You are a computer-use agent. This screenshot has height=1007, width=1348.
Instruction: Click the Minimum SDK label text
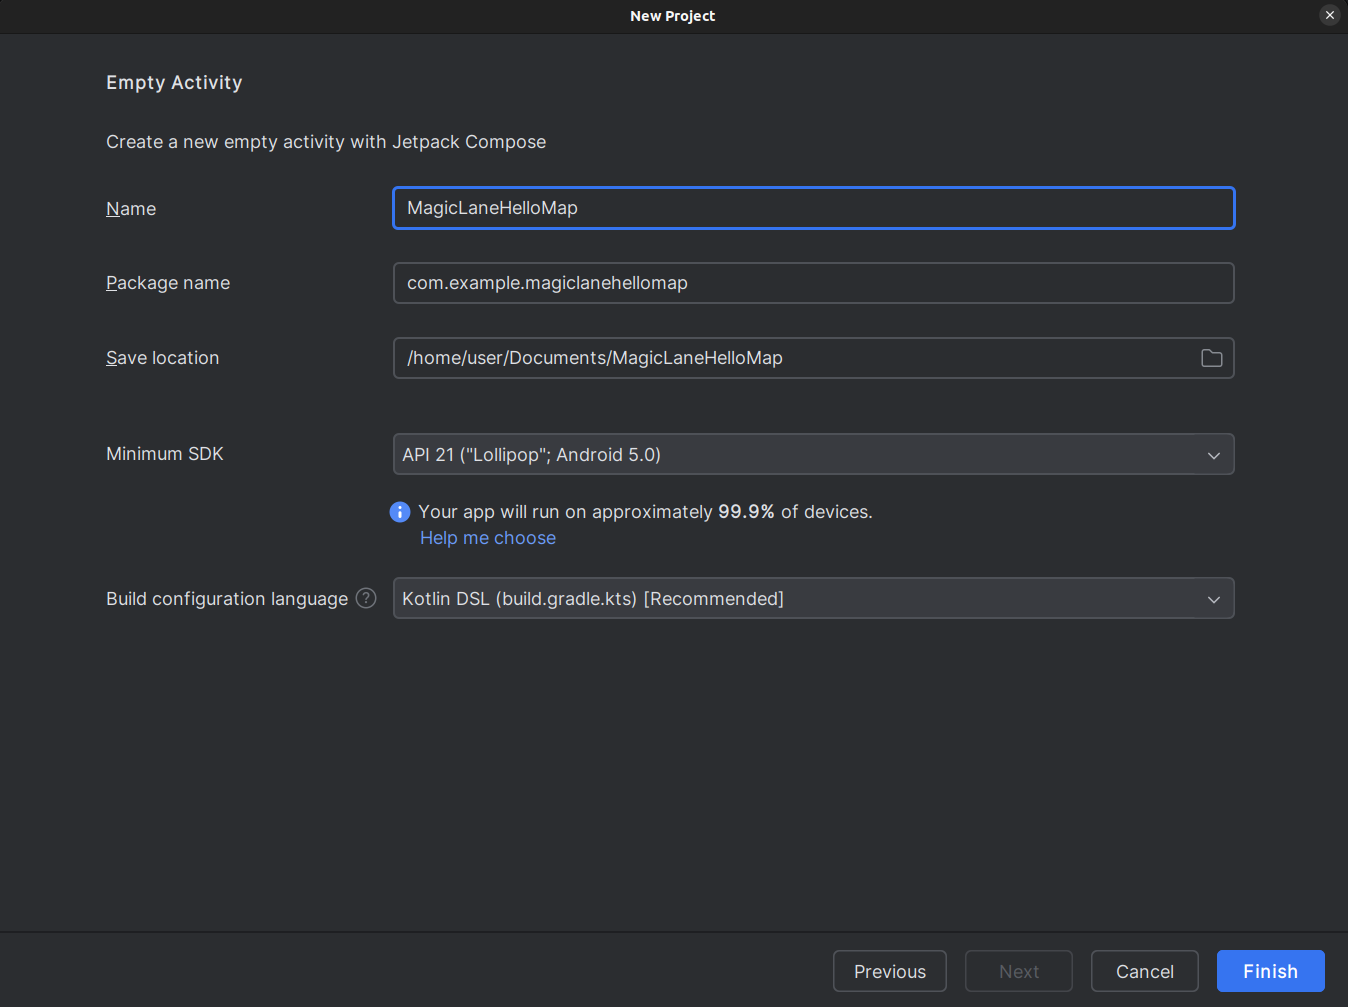(x=165, y=454)
